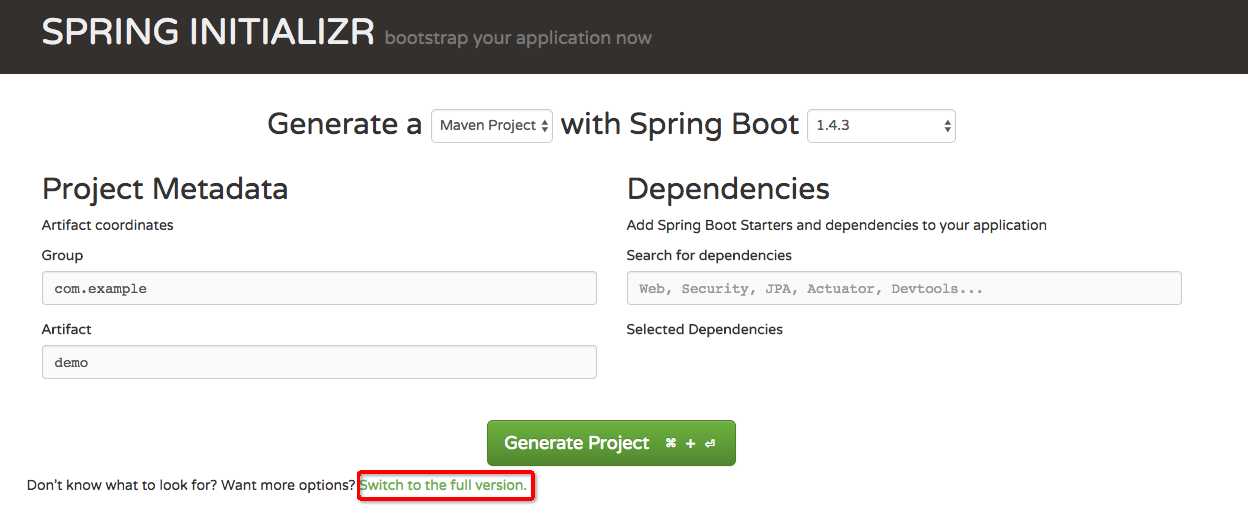Open the Maven Project type dropdown
1248x531 pixels.
pos(491,126)
